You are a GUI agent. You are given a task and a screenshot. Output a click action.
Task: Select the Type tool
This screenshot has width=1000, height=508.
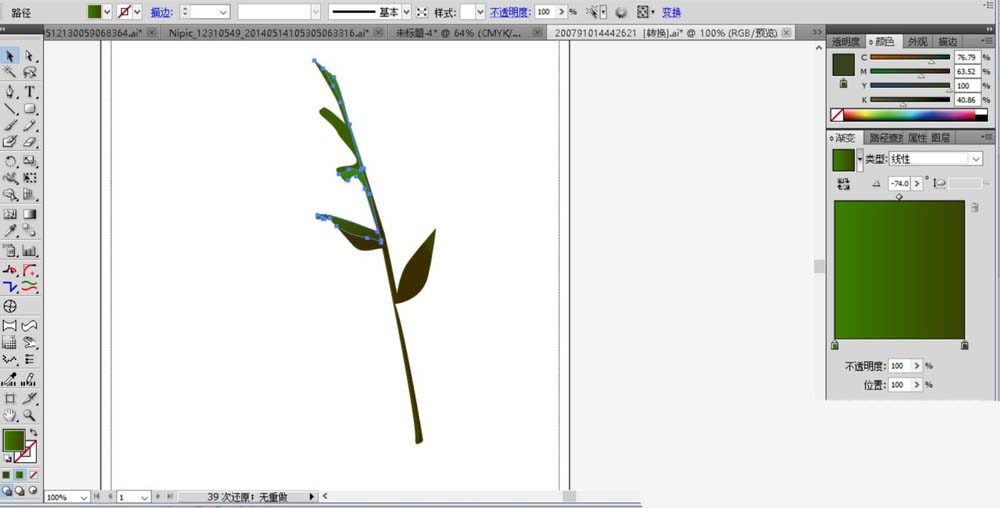(x=29, y=92)
